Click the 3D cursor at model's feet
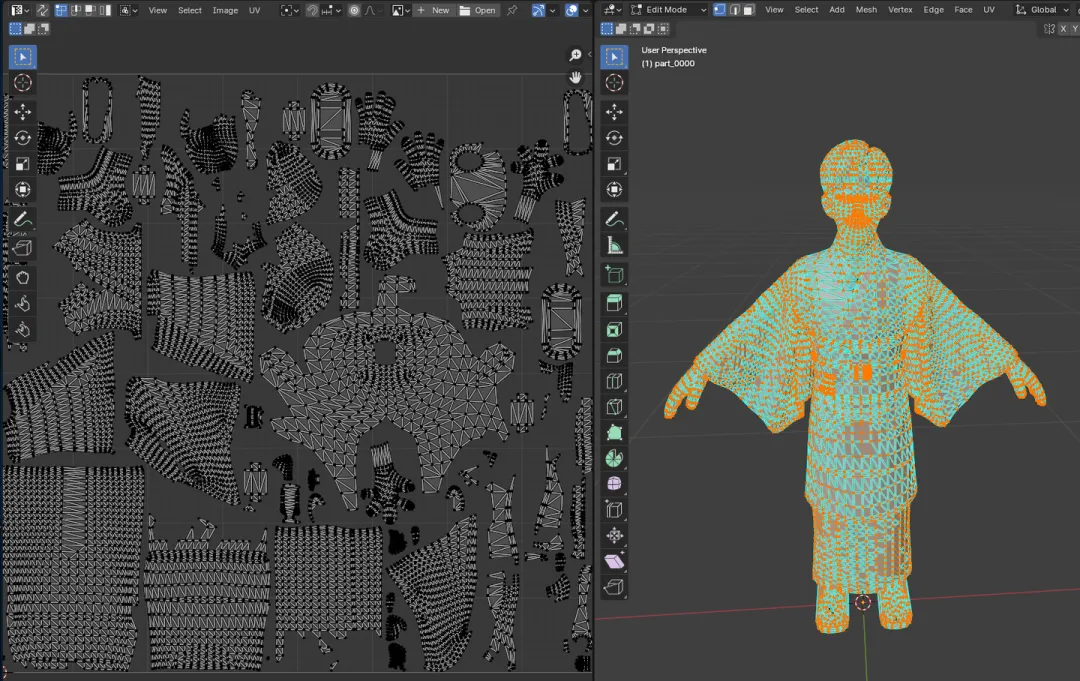The width and height of the screenshot is (1080, 681). (862, 603)
